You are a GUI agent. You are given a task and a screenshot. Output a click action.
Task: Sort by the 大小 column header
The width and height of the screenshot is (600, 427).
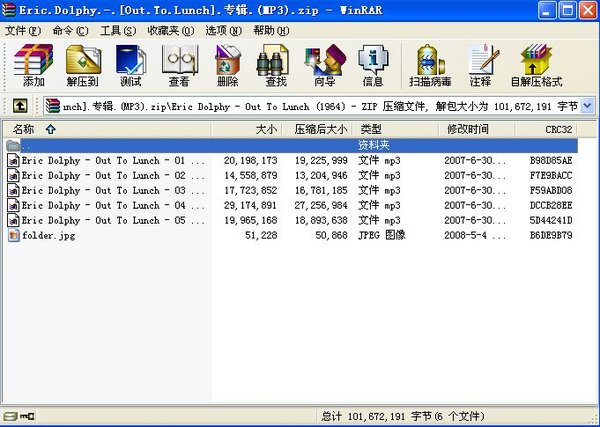pos(246,129)
